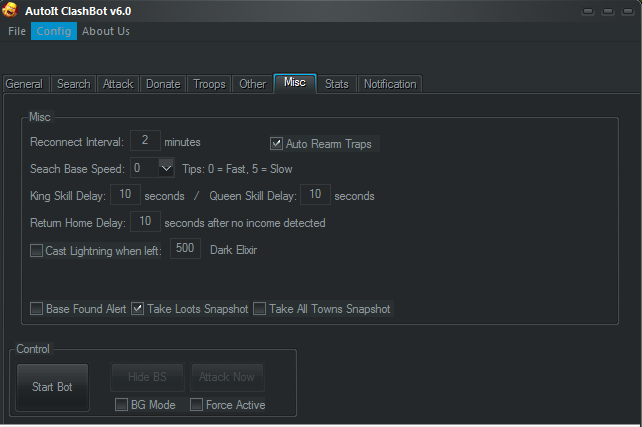Click the leftmost window control button
The image size is (642, 427).
tap(588, 11)
